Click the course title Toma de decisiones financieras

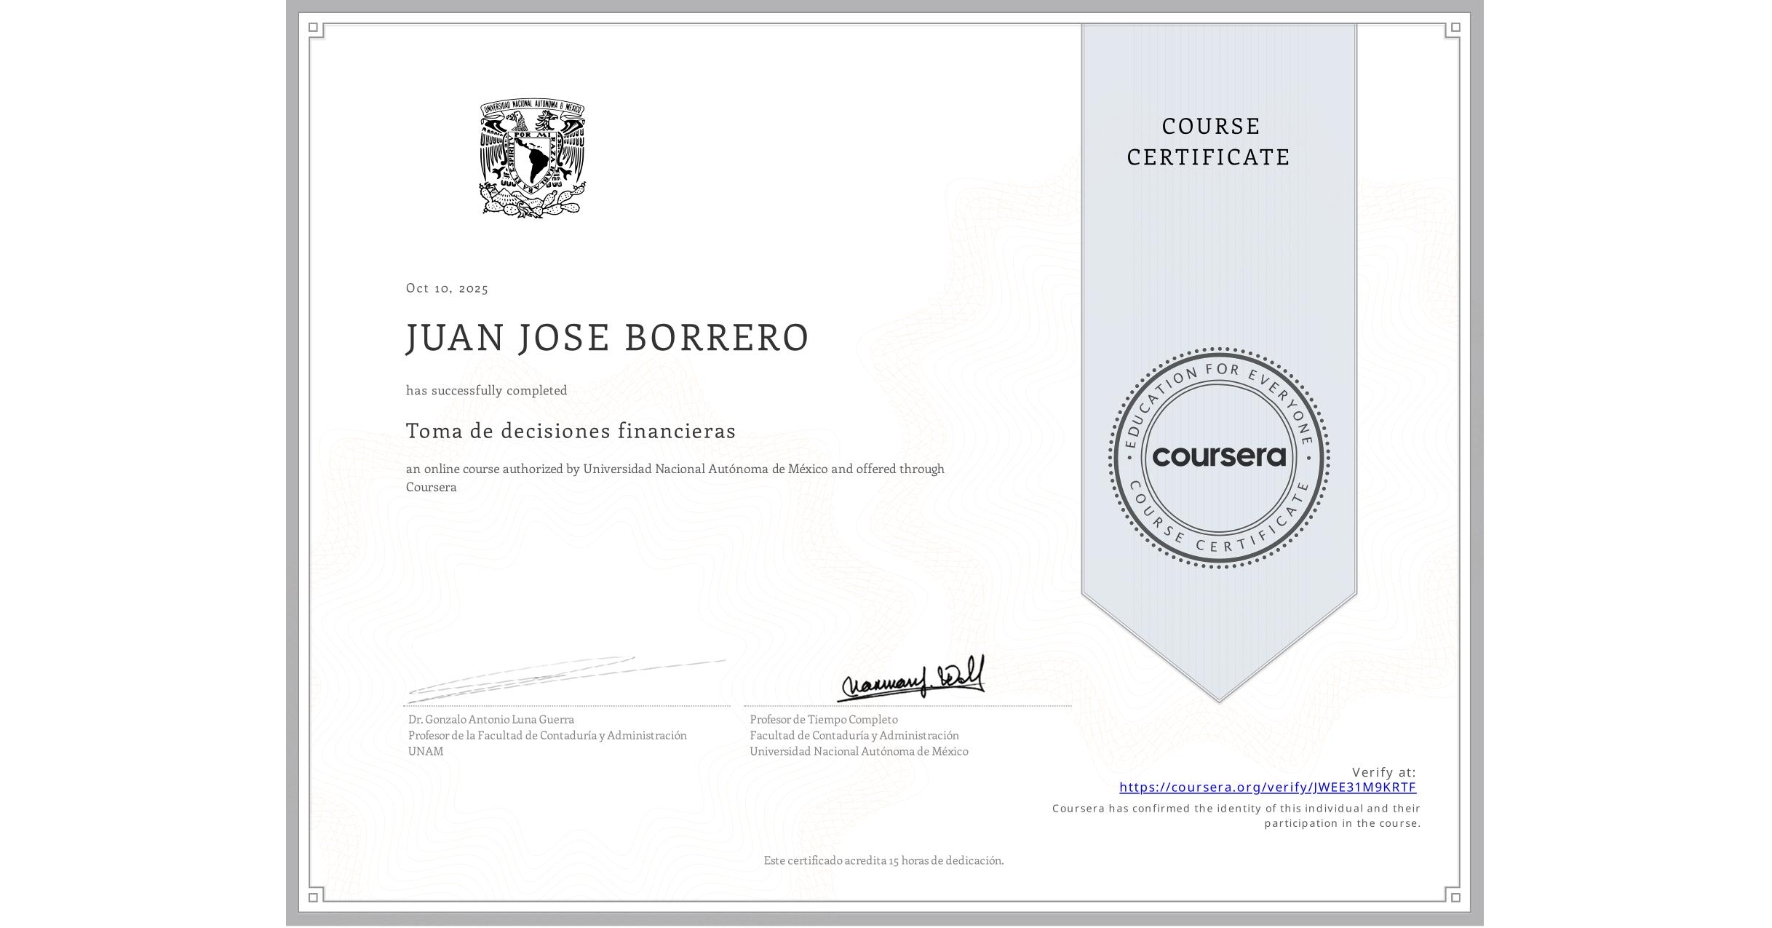click(x=571, y=431)
